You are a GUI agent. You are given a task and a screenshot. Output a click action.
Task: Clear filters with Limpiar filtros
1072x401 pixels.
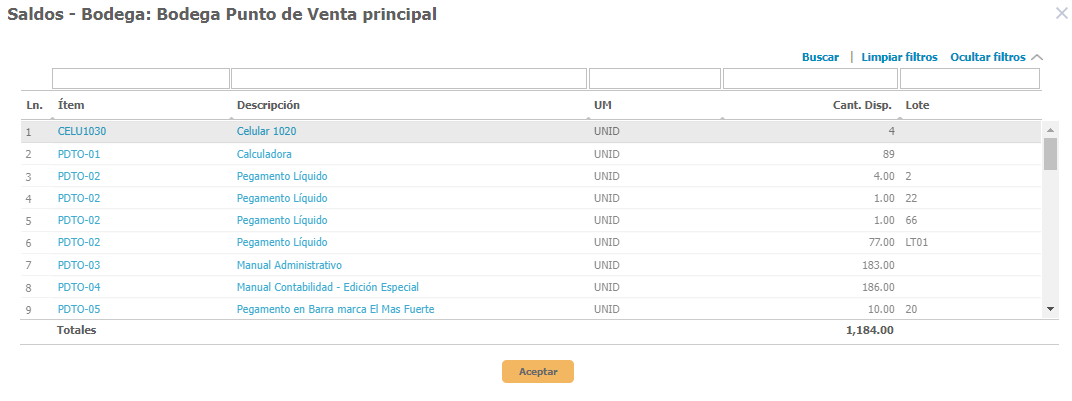(x=899, y=58)
